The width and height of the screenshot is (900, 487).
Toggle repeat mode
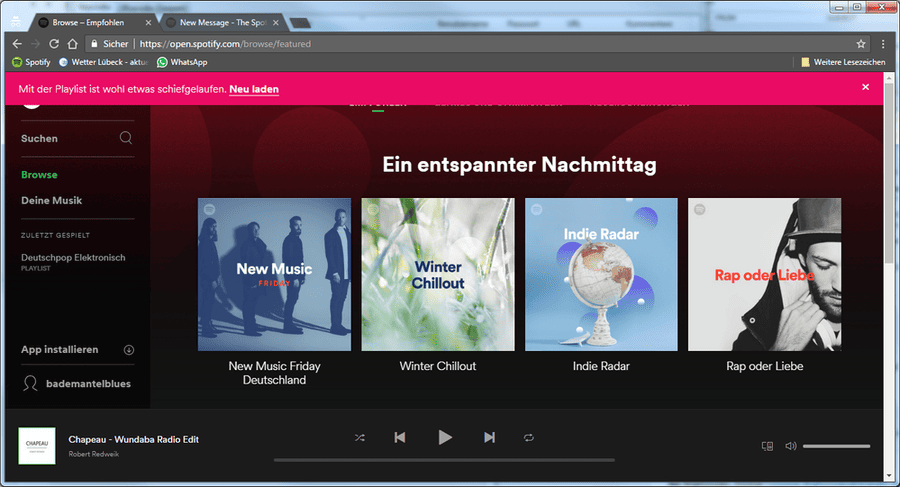[529, 438]
